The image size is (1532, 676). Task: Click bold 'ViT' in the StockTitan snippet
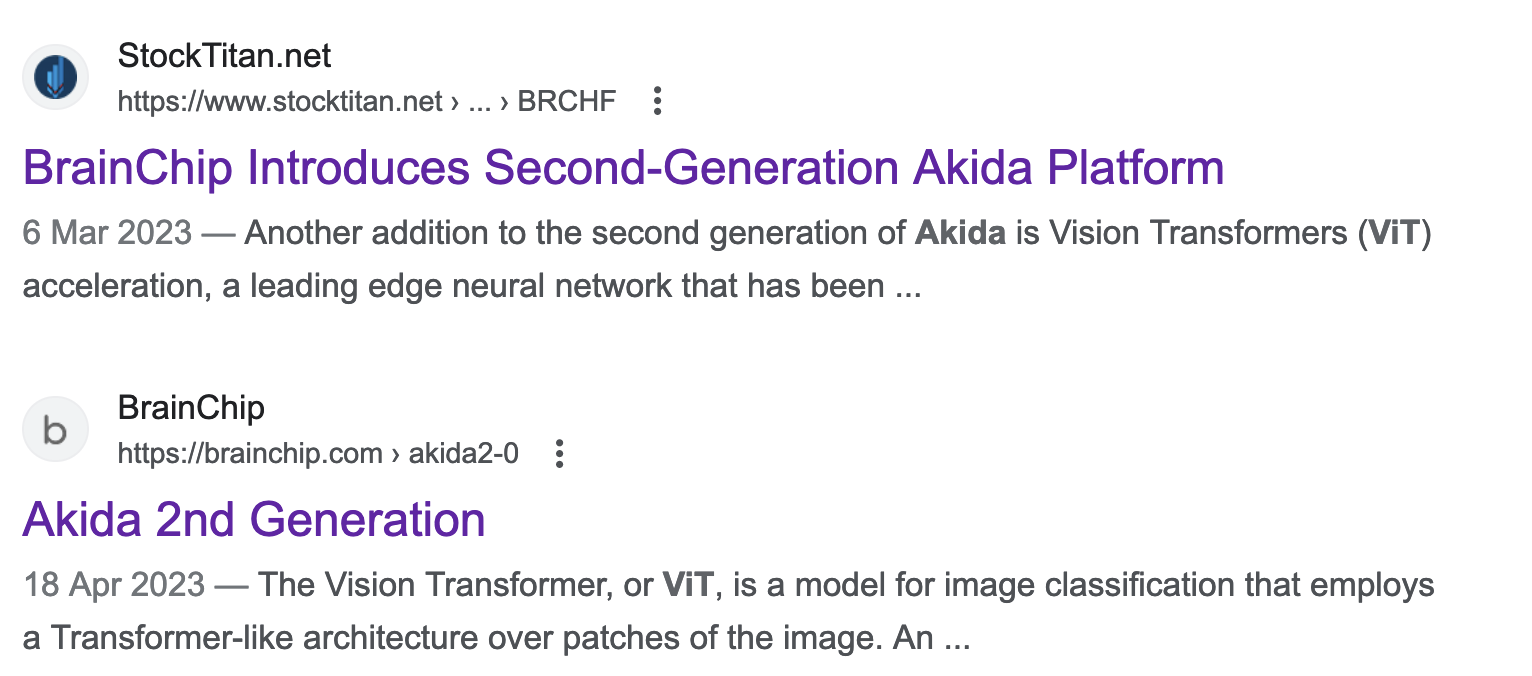1394,234
